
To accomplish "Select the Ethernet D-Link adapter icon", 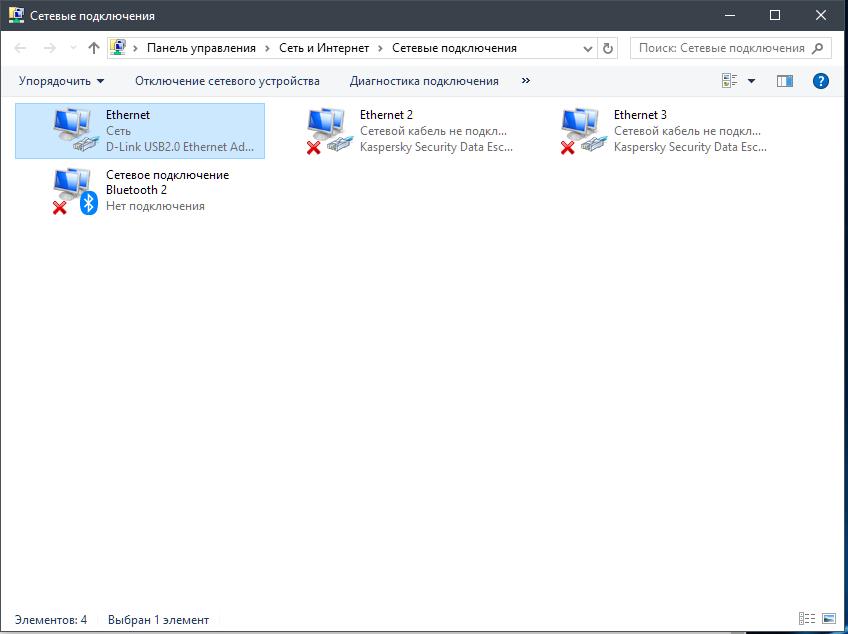I will click(x=76, y=130).
